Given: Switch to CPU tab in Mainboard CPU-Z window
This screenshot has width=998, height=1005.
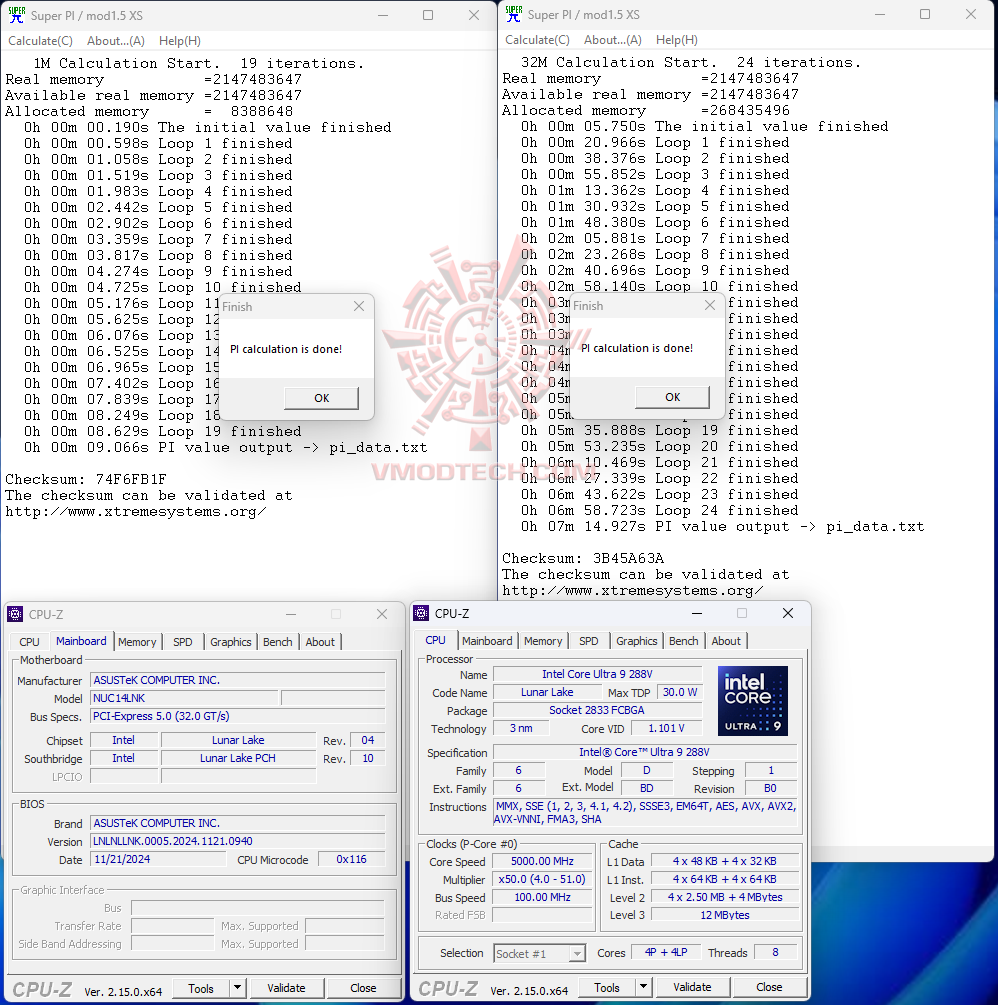Looking at the screenshot, I should pos(29,642).
